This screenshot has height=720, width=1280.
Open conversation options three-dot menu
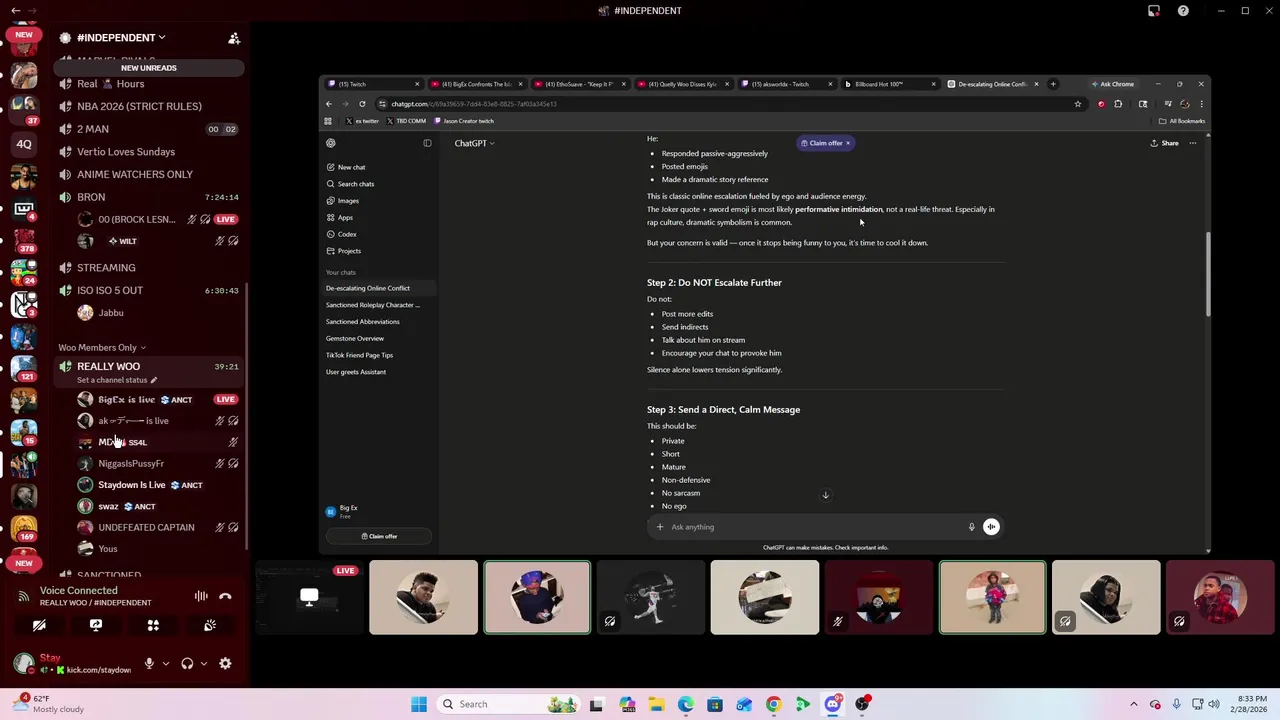click(1192, 143)
